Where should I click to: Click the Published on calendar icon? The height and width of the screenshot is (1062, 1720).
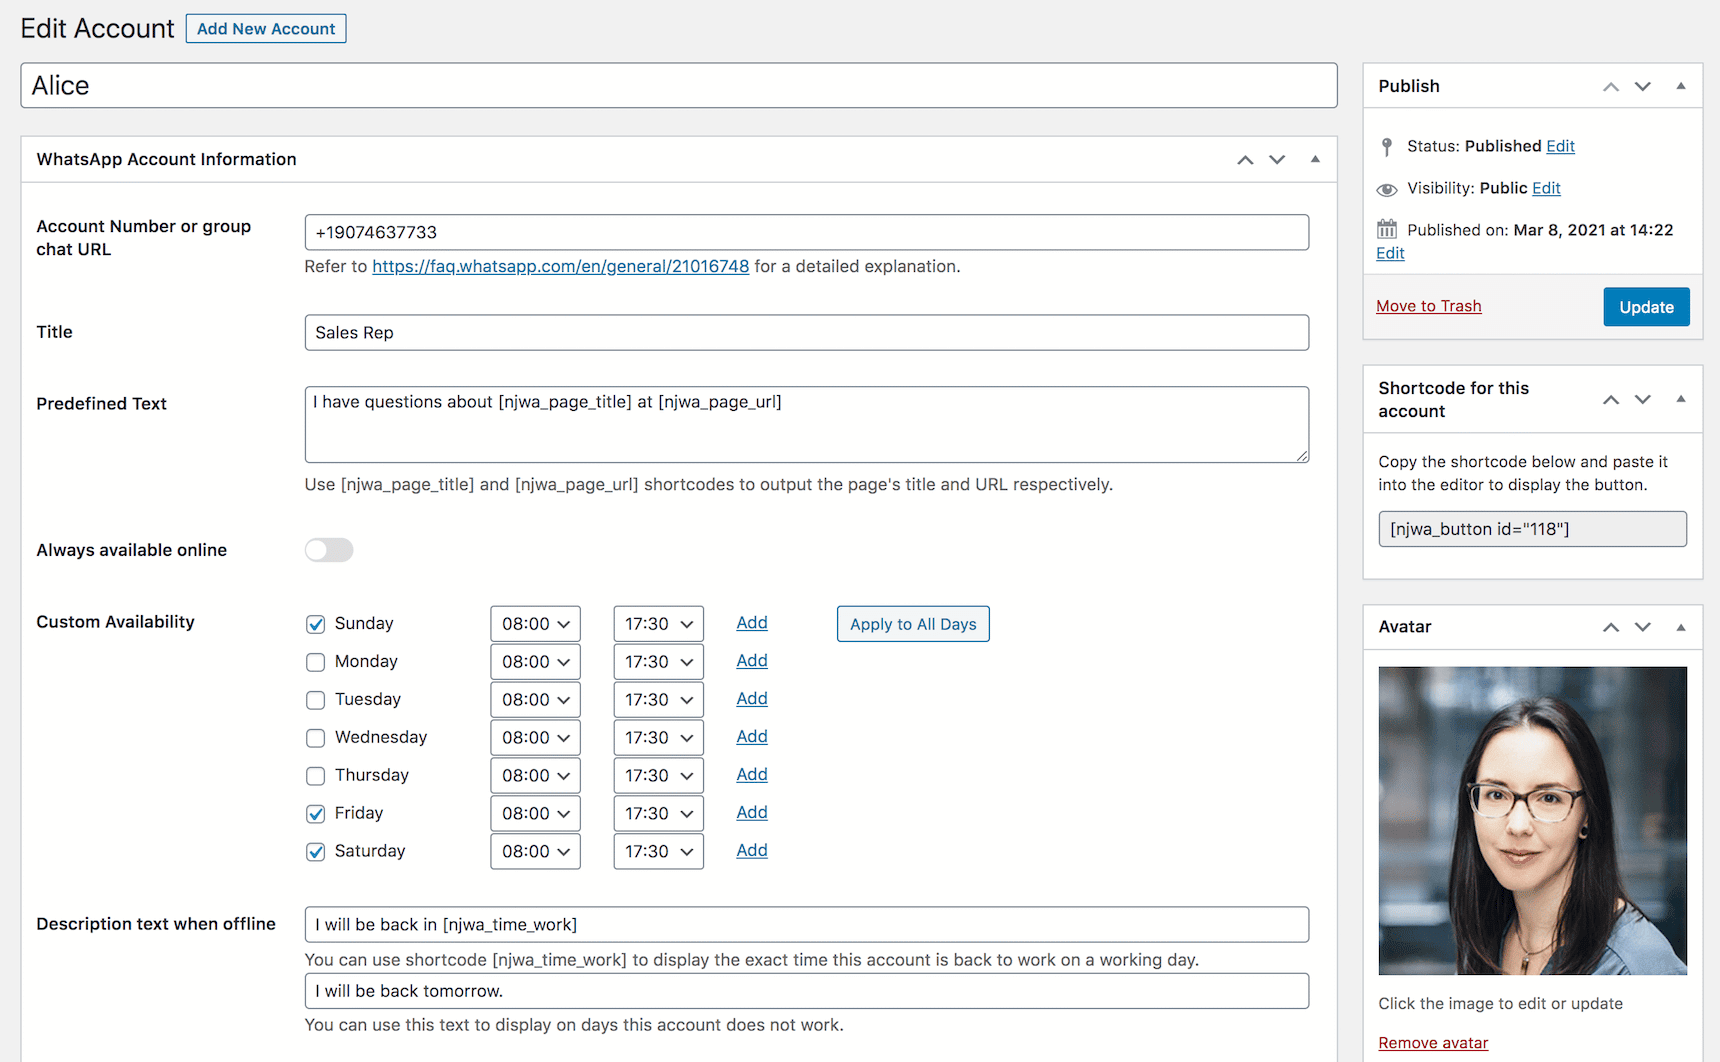1387,229
